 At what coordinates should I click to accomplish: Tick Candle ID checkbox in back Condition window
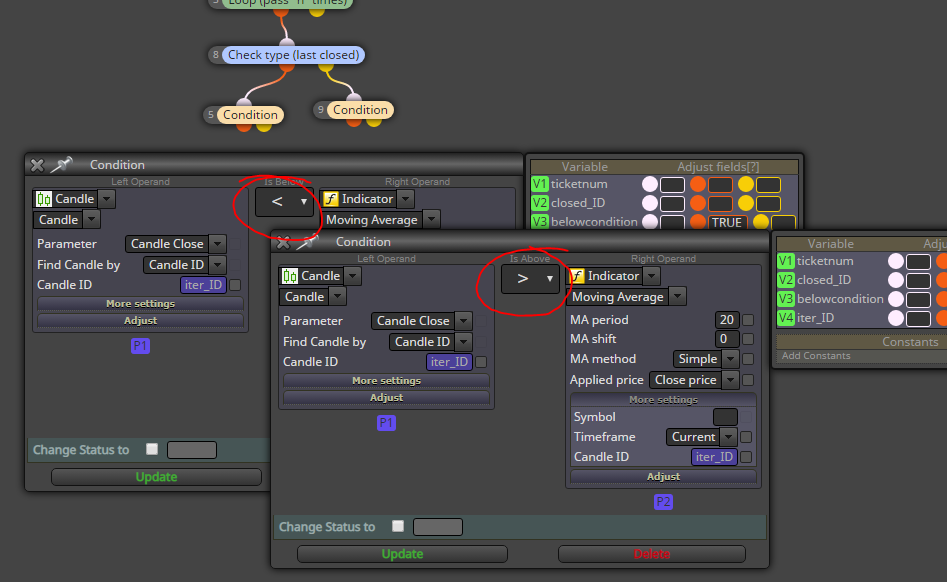coord(236,285)
